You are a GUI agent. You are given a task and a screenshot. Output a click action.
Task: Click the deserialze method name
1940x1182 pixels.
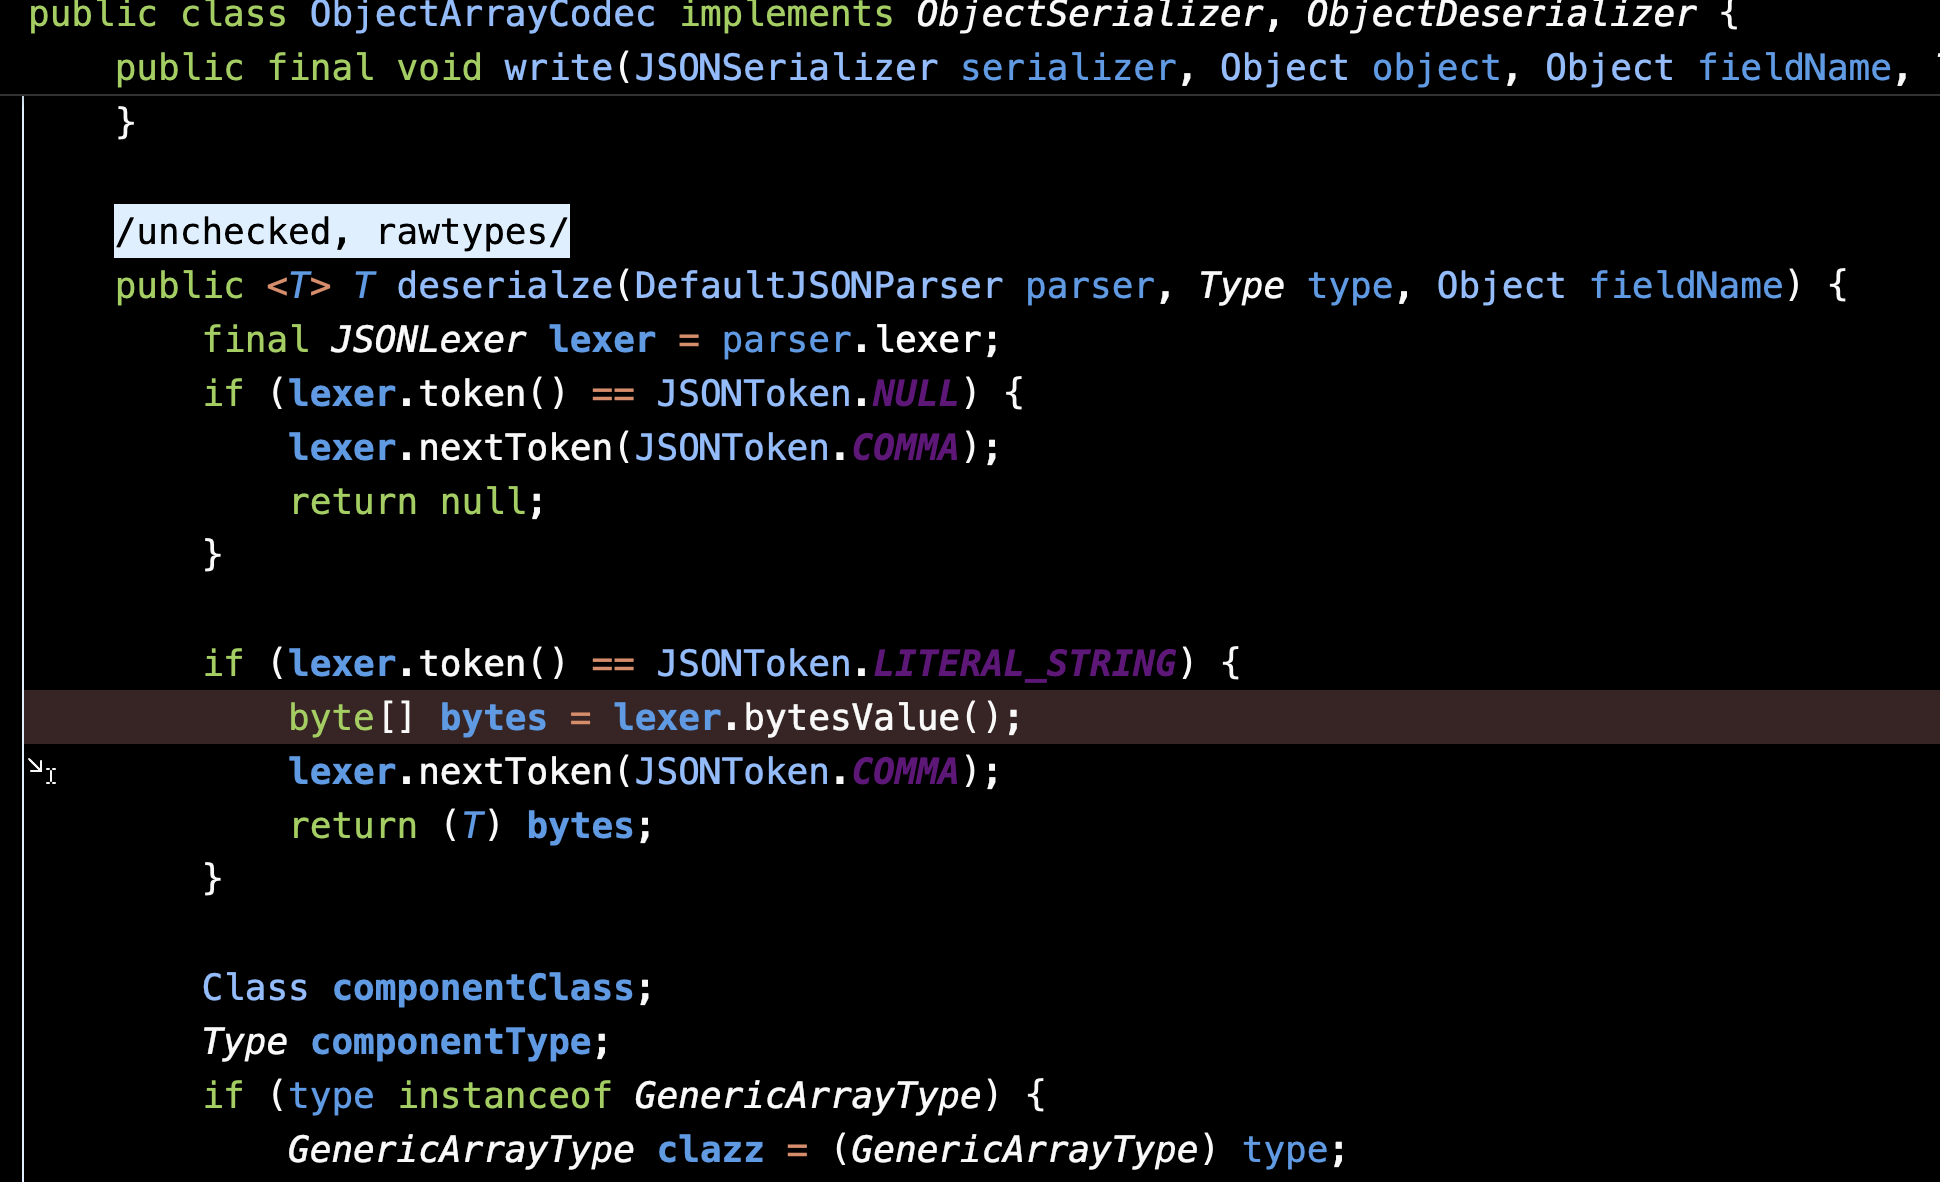(505, 286)
